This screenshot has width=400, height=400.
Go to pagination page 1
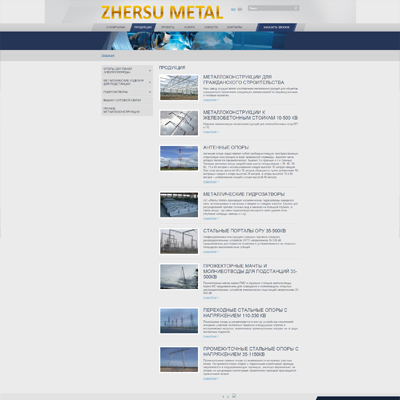(x=223, y=397)
